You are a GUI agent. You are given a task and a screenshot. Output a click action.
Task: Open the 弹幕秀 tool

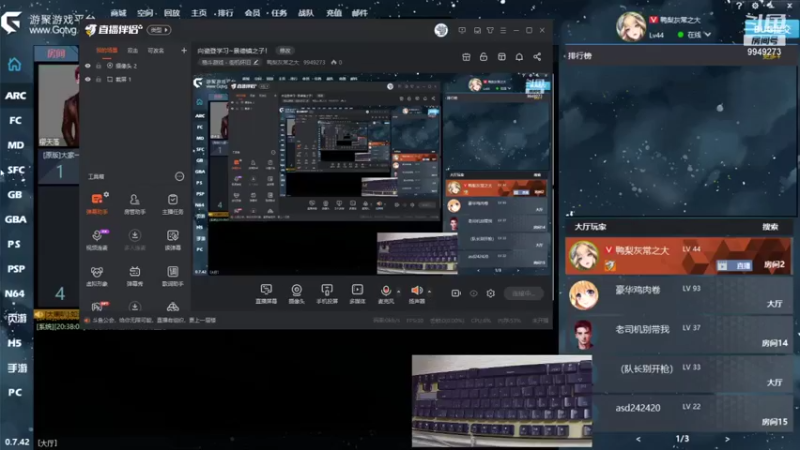tap(135, 276)
